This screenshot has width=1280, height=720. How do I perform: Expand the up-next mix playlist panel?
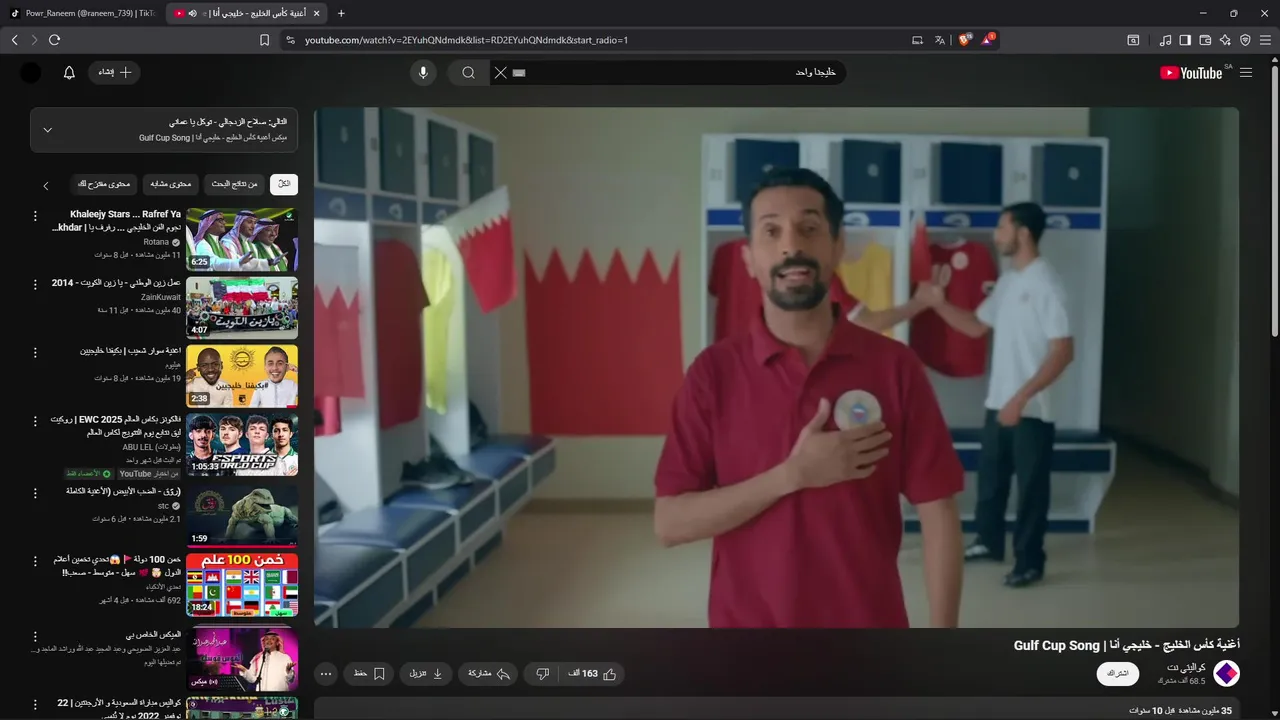47,130
